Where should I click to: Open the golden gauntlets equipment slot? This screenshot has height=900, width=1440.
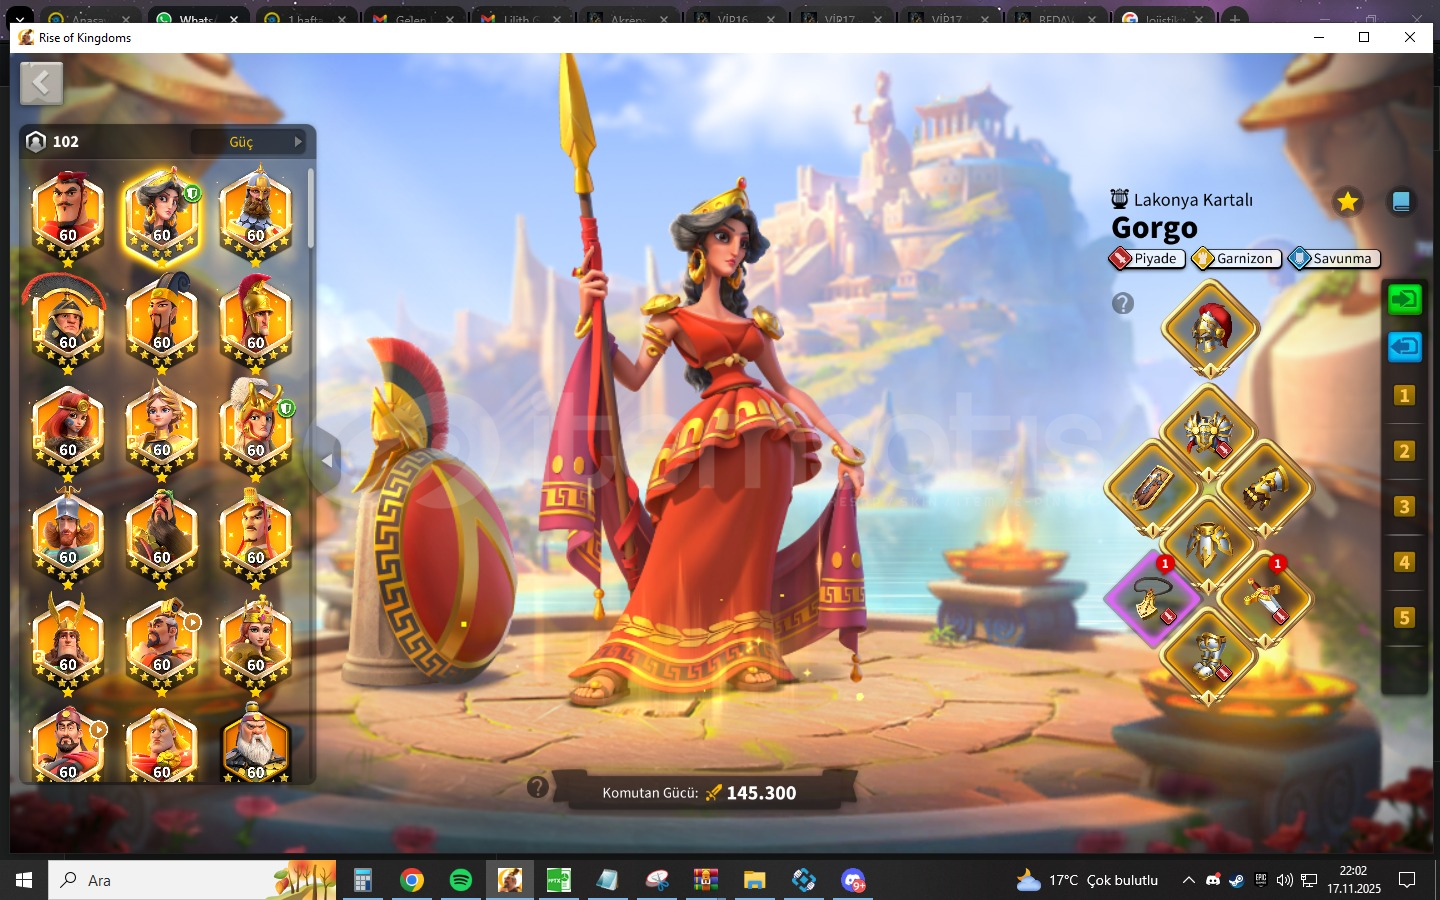tap(1265, 488)
